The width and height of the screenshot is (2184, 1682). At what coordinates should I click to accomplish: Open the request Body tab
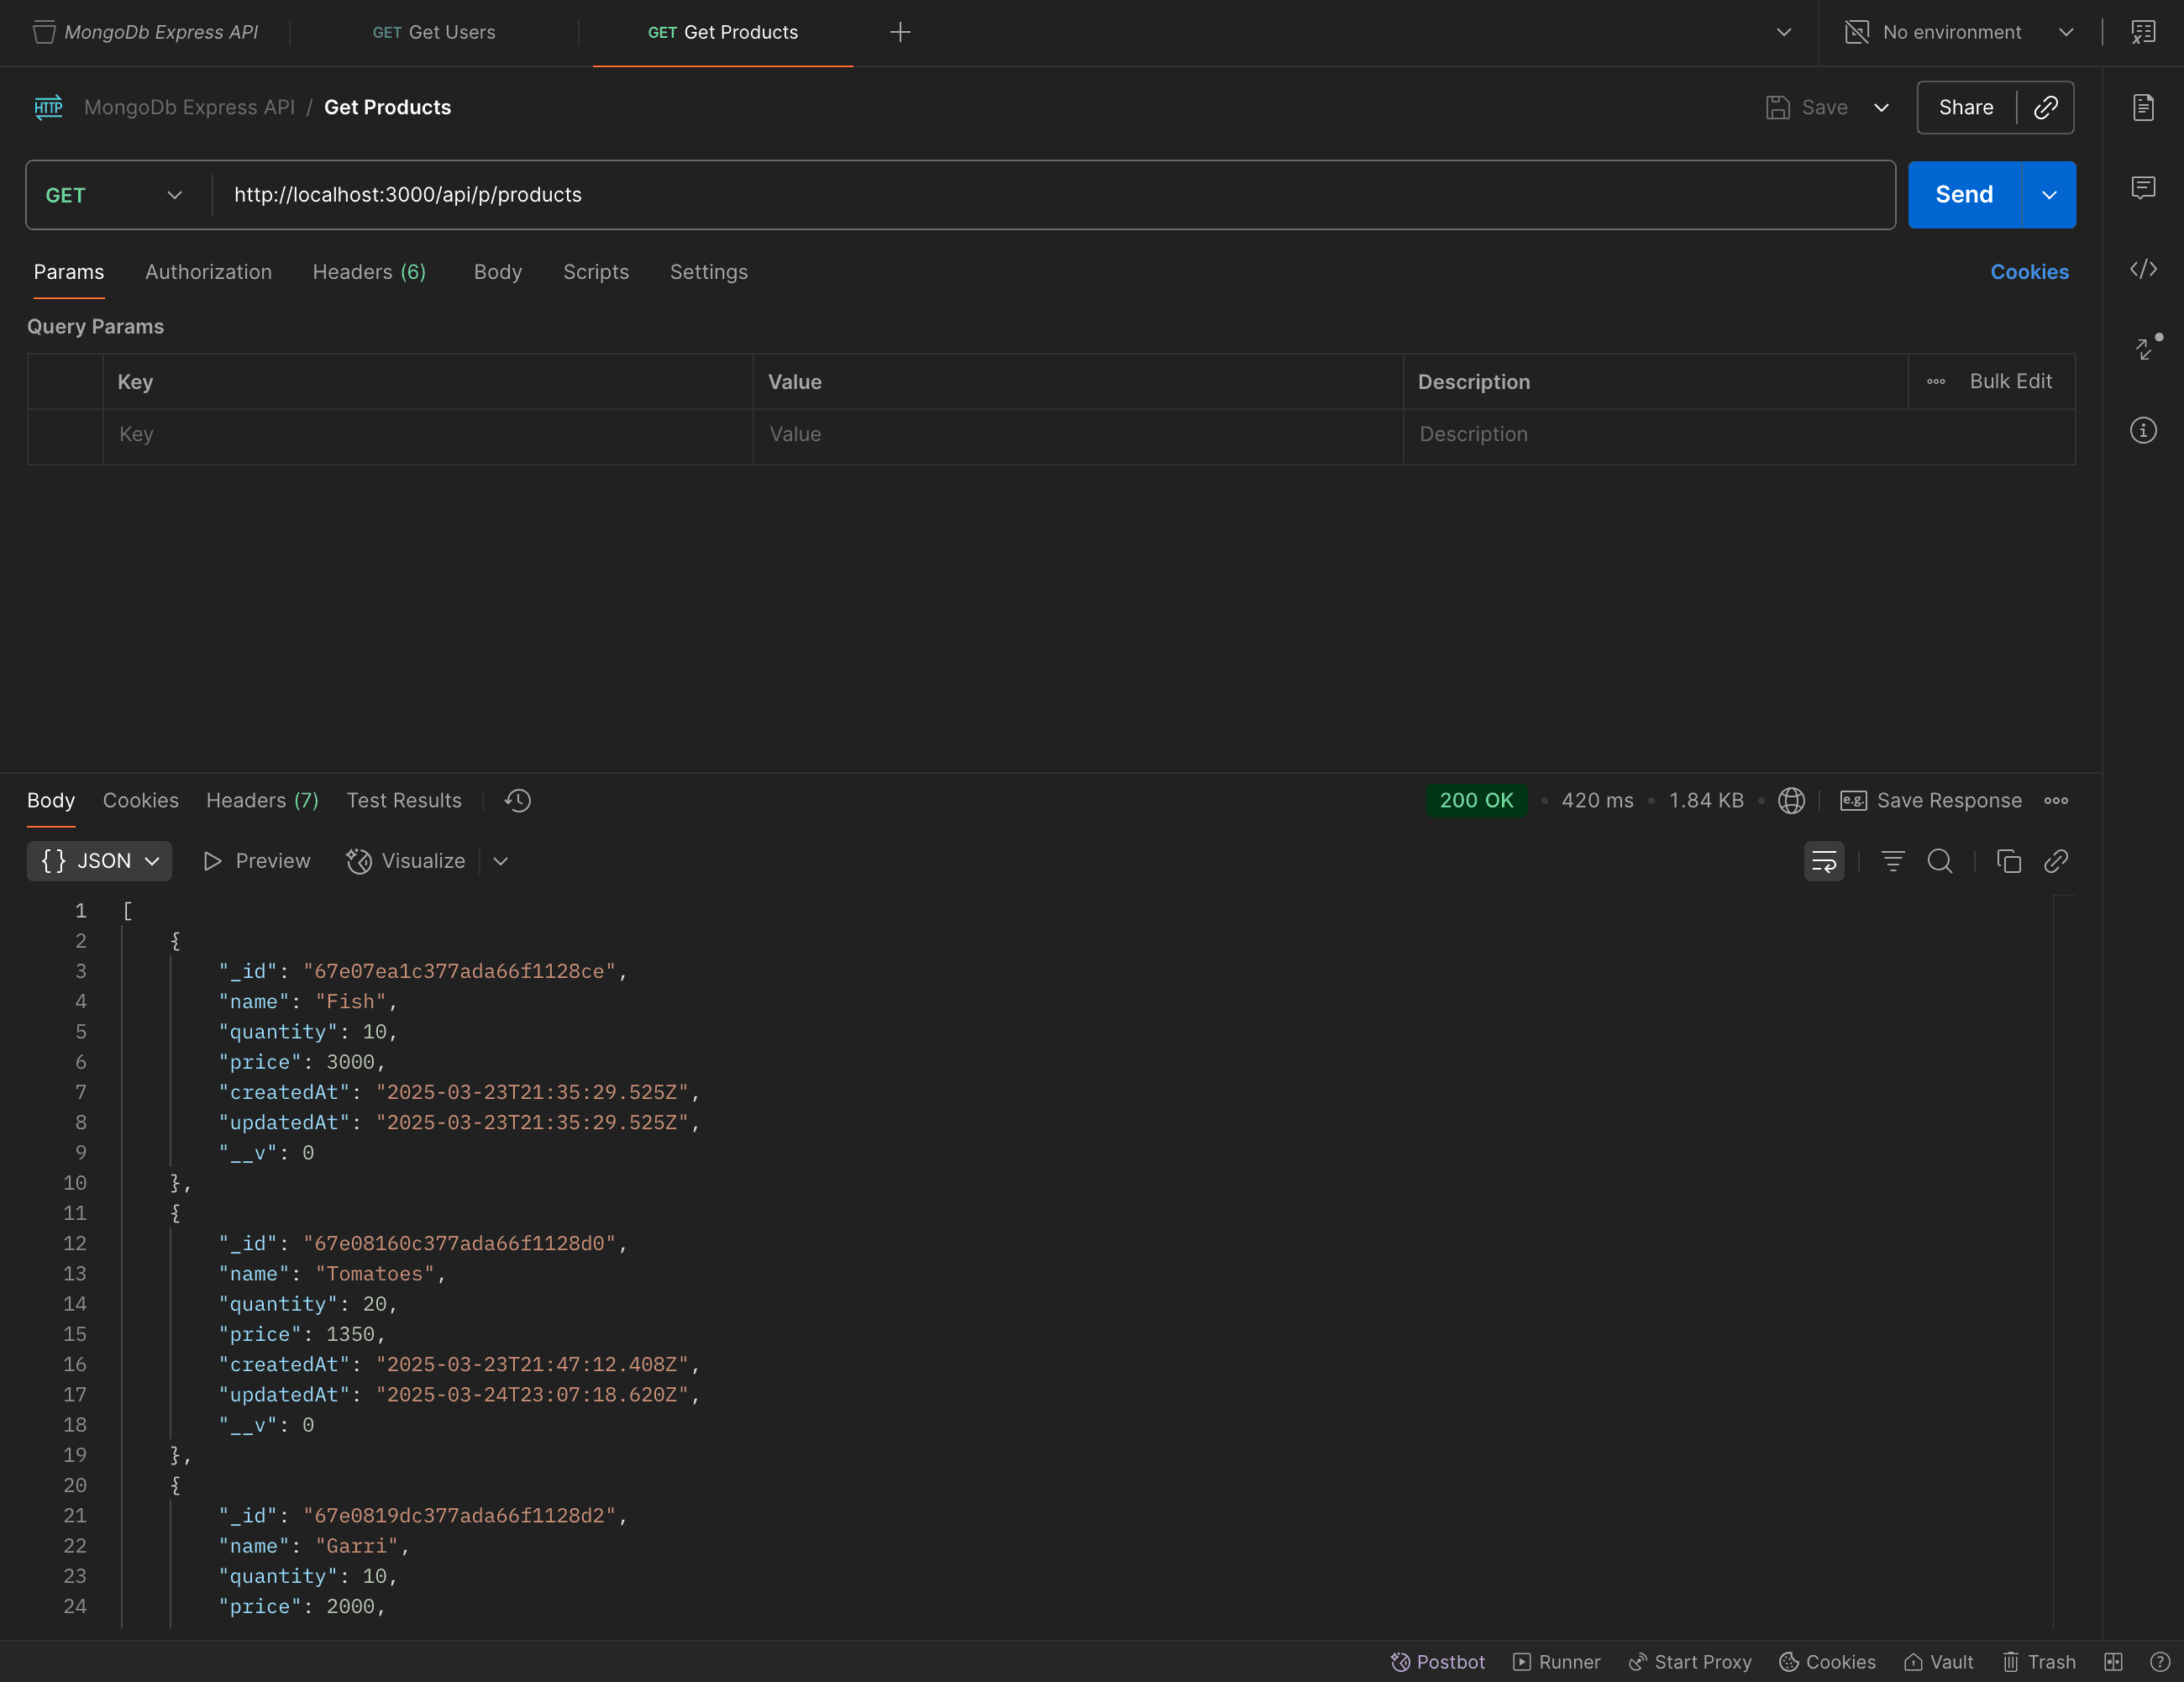point(498,272)
